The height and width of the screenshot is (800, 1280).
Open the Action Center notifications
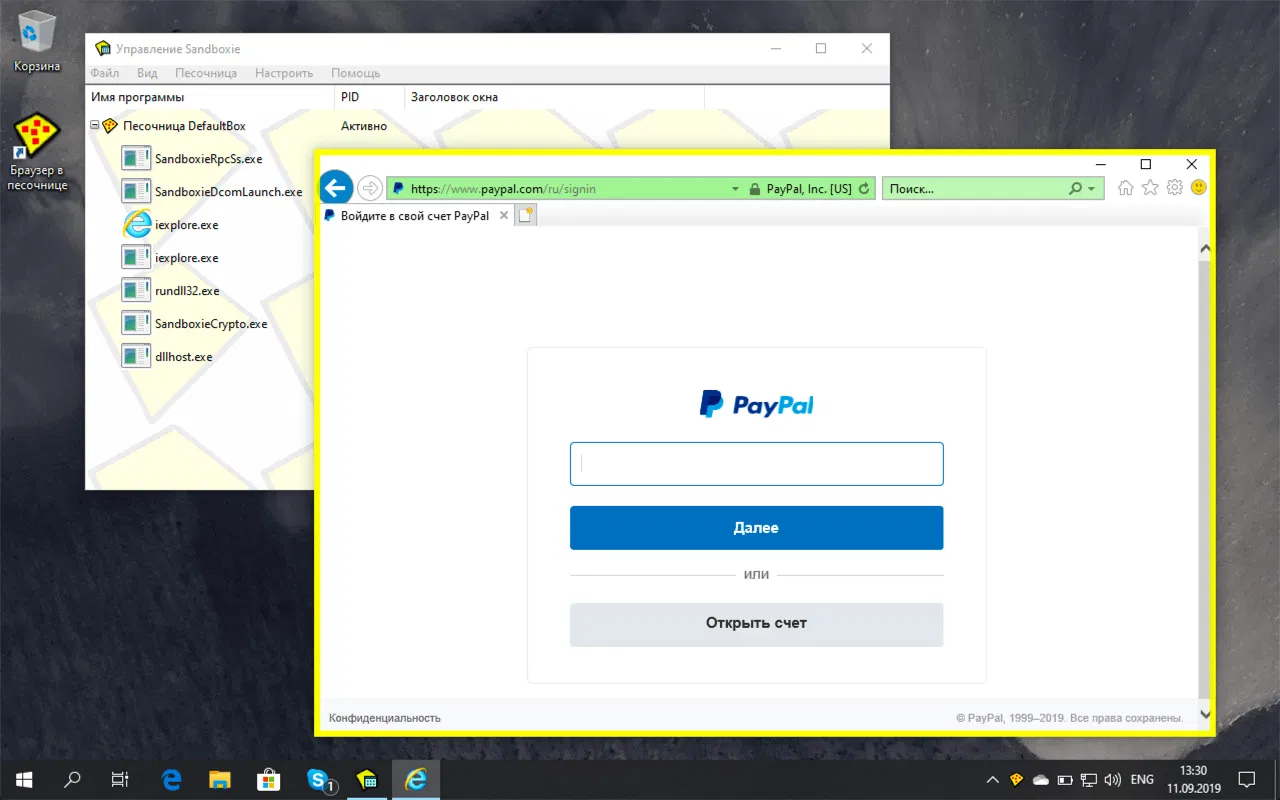click(1247, 780)
